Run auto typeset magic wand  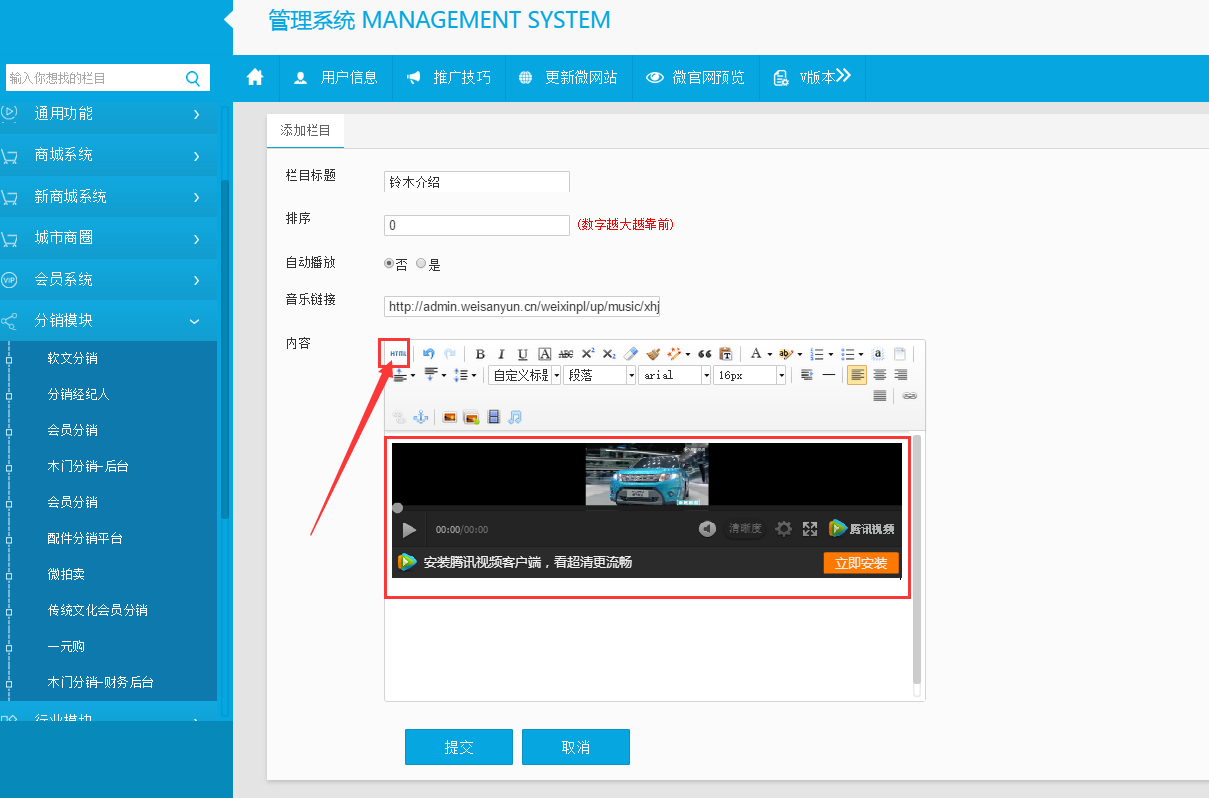point(674,354)
